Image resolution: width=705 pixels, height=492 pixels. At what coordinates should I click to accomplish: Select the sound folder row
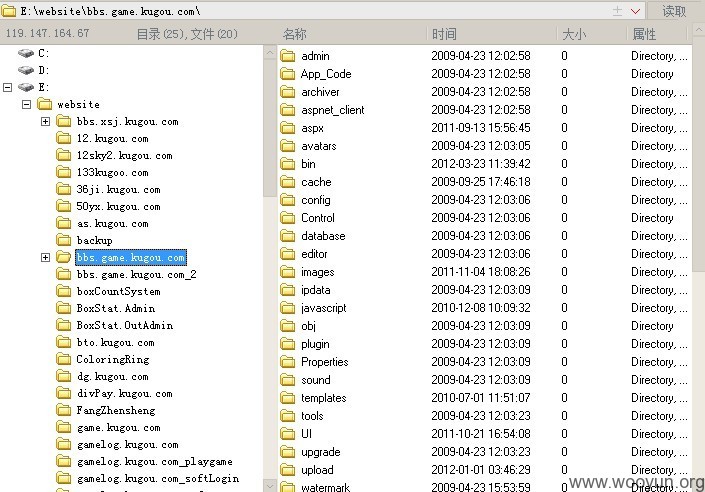[x=484, y=380]
